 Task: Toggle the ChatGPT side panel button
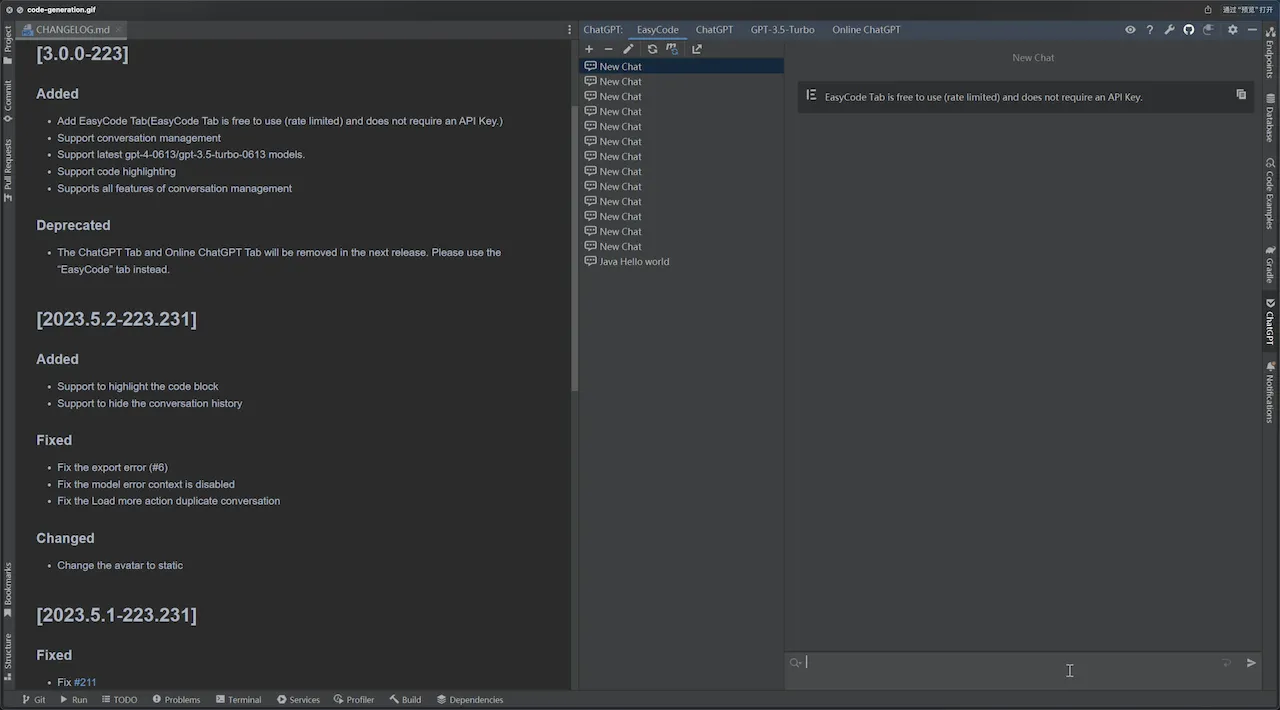point(1270,322)
